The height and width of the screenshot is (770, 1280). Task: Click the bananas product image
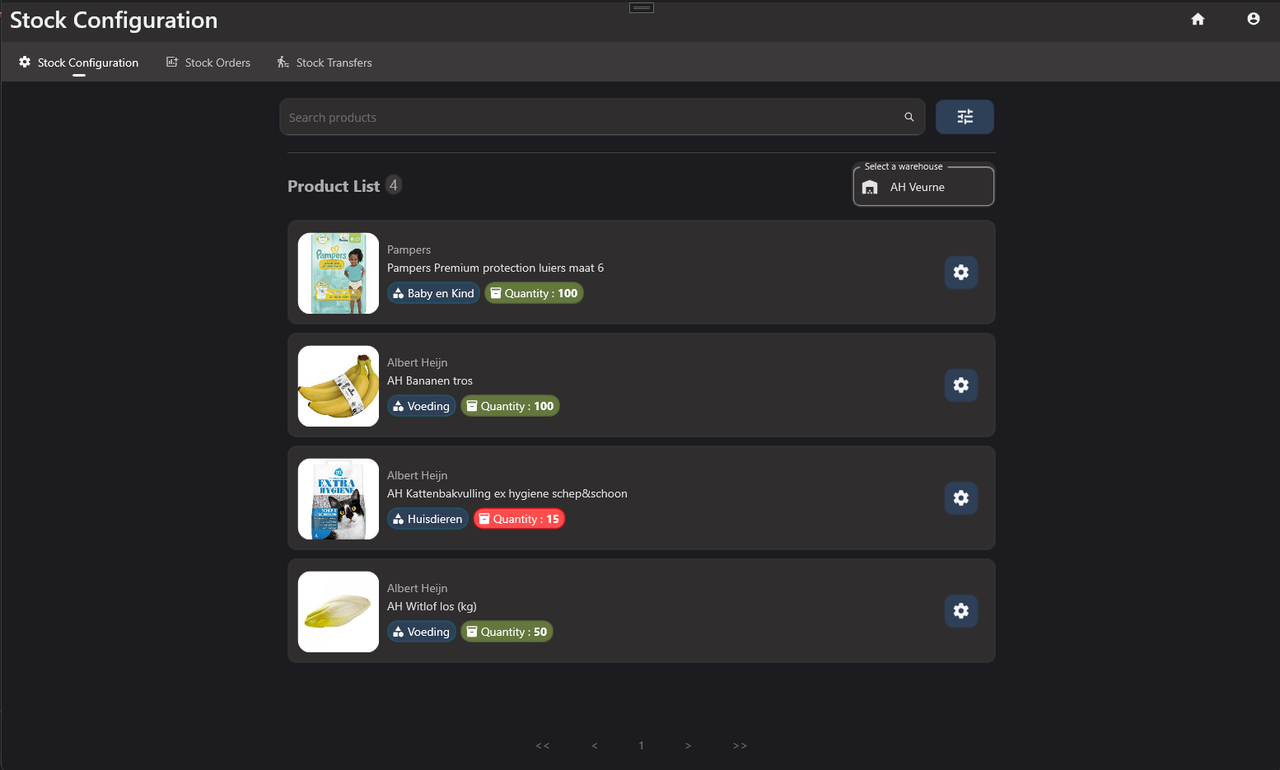pos(338,386)
